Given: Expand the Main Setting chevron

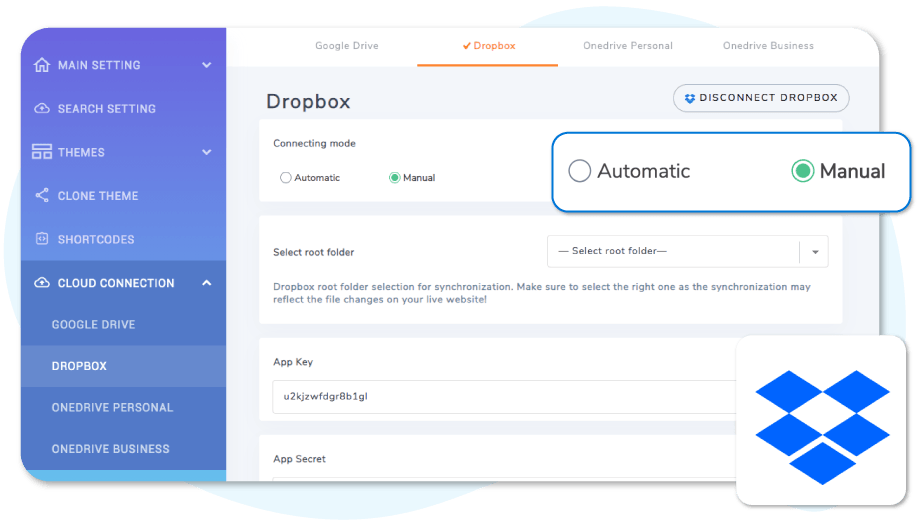Looking at the screenshot, I should (206, 65).
